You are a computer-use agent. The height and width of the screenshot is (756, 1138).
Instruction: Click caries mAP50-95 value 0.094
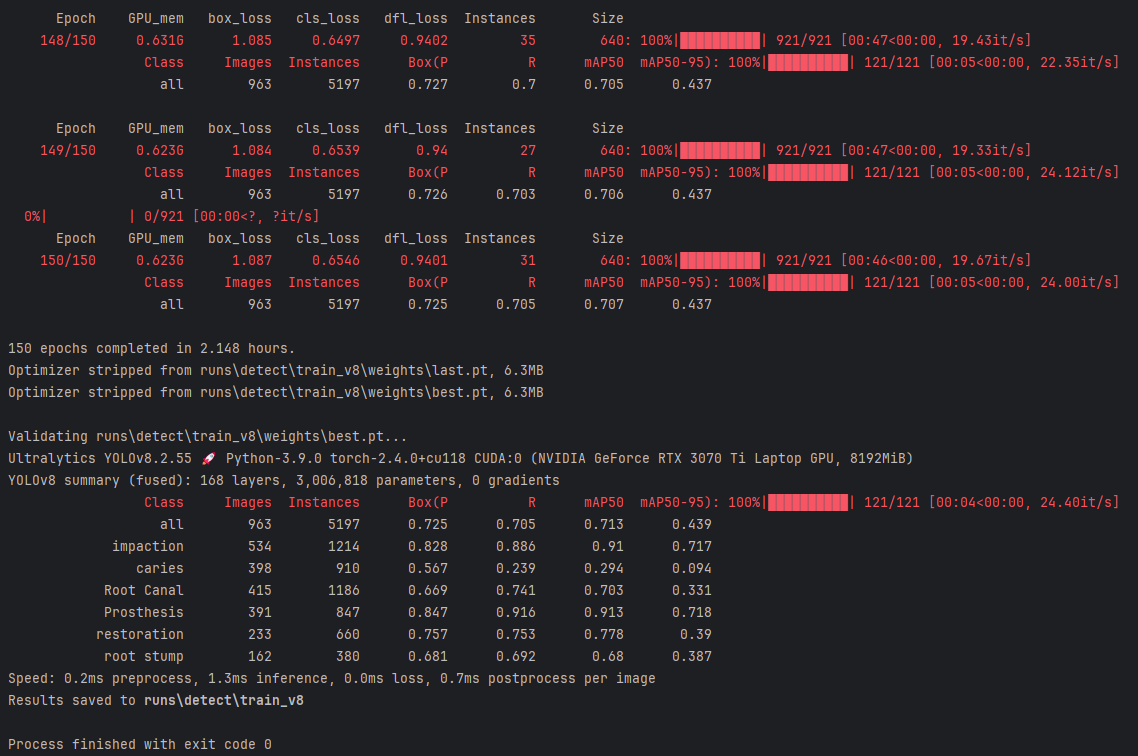click(x=692, y=568)
